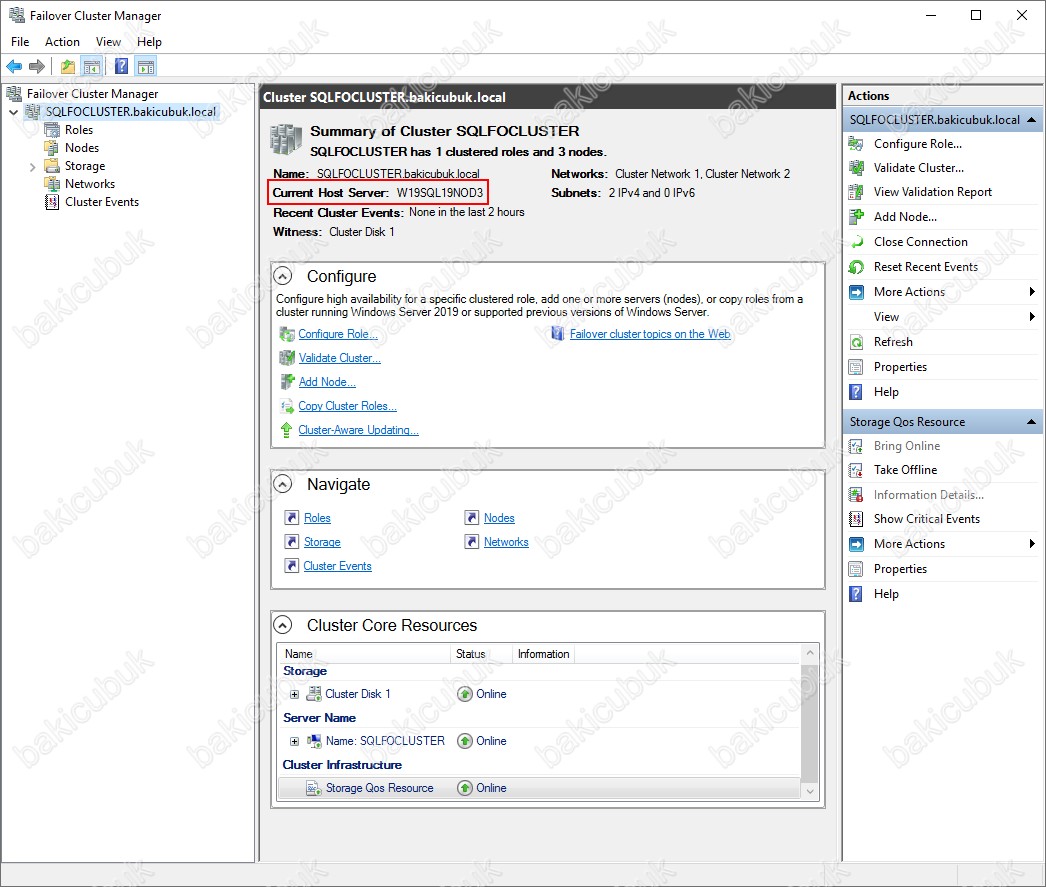Collapse the Configure section
The width and height of the screenshot is (1046, 887).
coord(283,276)
